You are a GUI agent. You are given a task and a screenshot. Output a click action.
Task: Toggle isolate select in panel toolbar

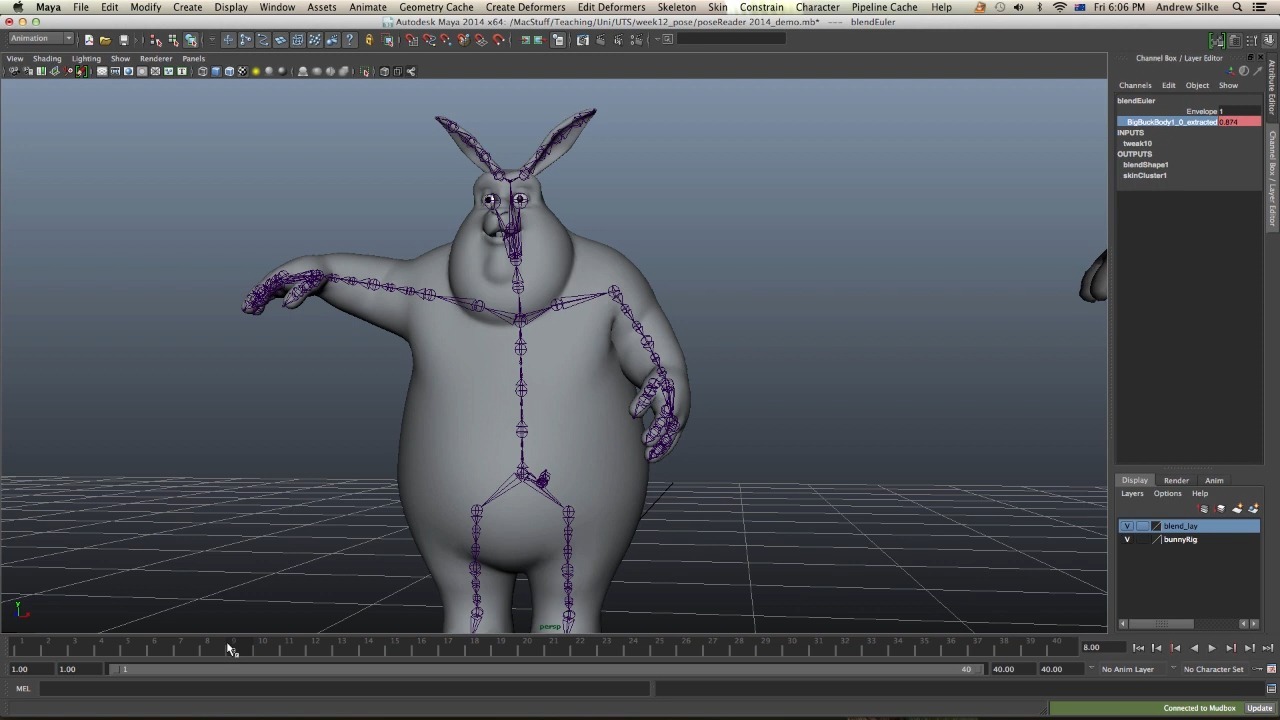(365, 71)
